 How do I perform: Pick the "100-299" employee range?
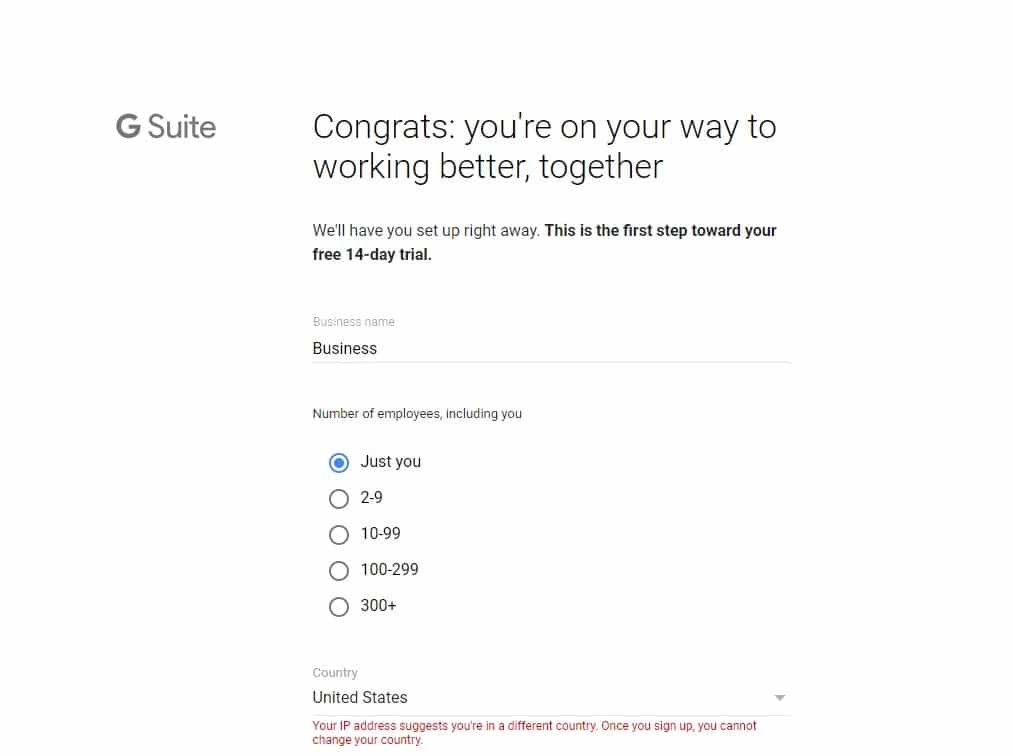(x=339, y=570)
